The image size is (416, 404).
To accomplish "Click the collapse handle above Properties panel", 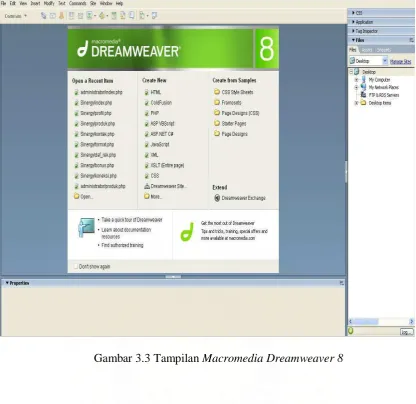I will point(173,276).
